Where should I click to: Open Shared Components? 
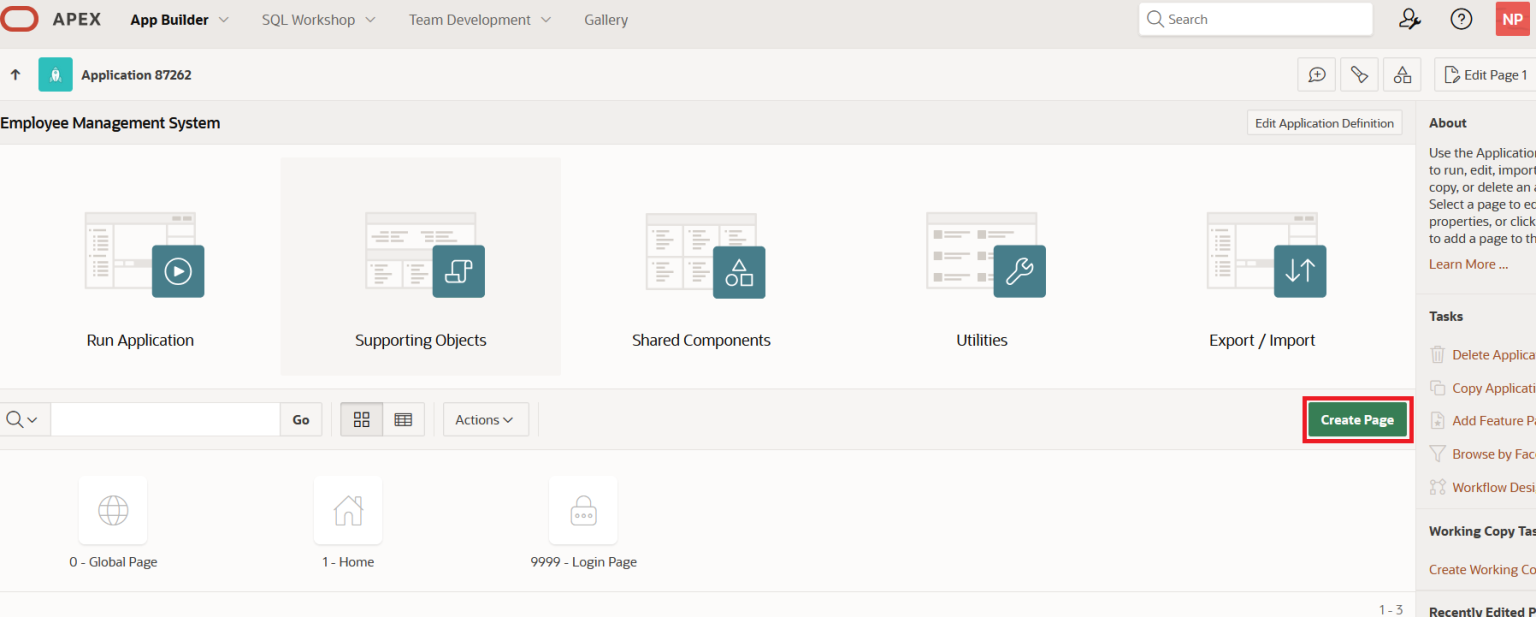(x=700, y=270)
